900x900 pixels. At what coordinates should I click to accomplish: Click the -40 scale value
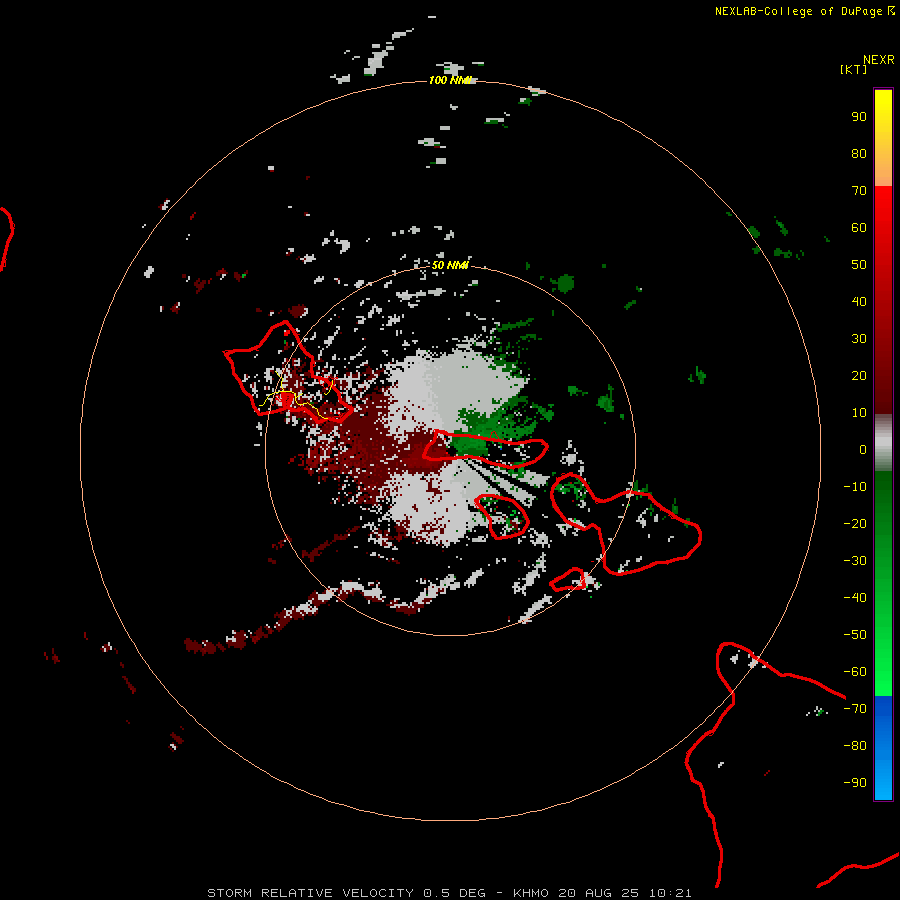(x=855, y=598)
